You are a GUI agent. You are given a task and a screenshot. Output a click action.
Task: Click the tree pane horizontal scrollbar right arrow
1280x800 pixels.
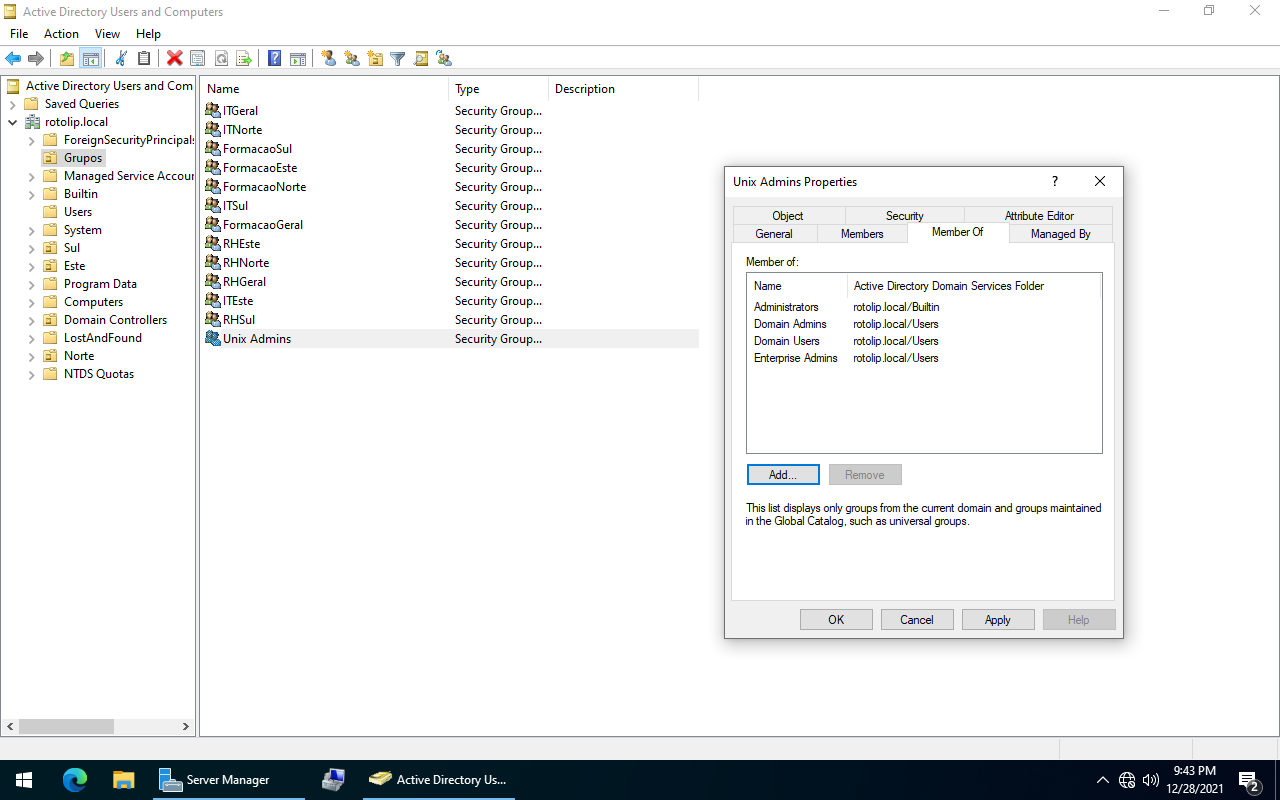click(185, 727)
